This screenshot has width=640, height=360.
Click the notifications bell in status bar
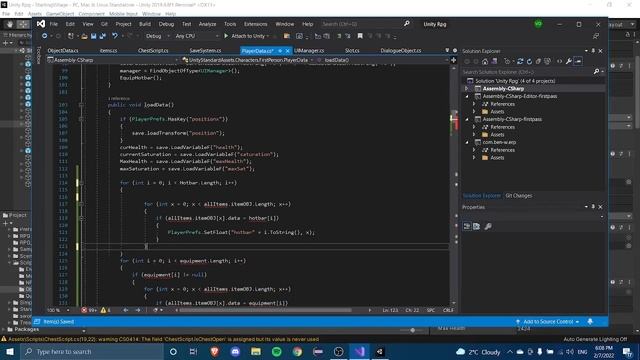pos(590,322)
